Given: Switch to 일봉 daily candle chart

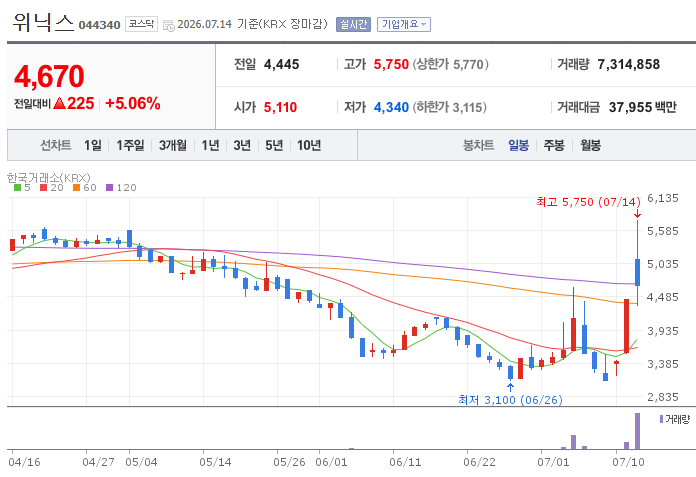Looking at the screenshot, I should [x=518, y=145].
